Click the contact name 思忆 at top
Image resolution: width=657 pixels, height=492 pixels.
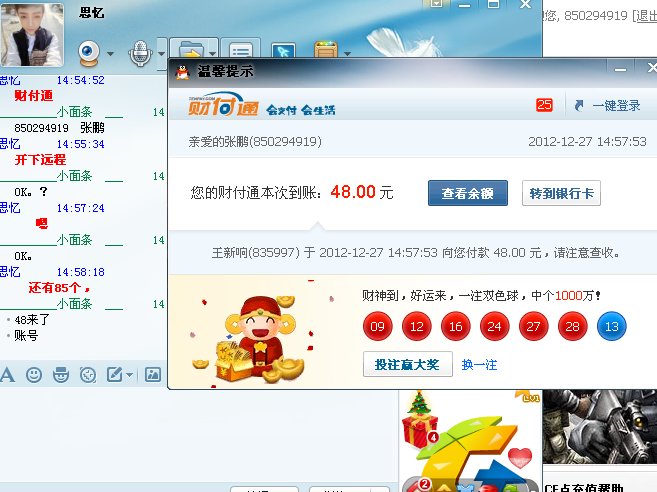[91, 13]
